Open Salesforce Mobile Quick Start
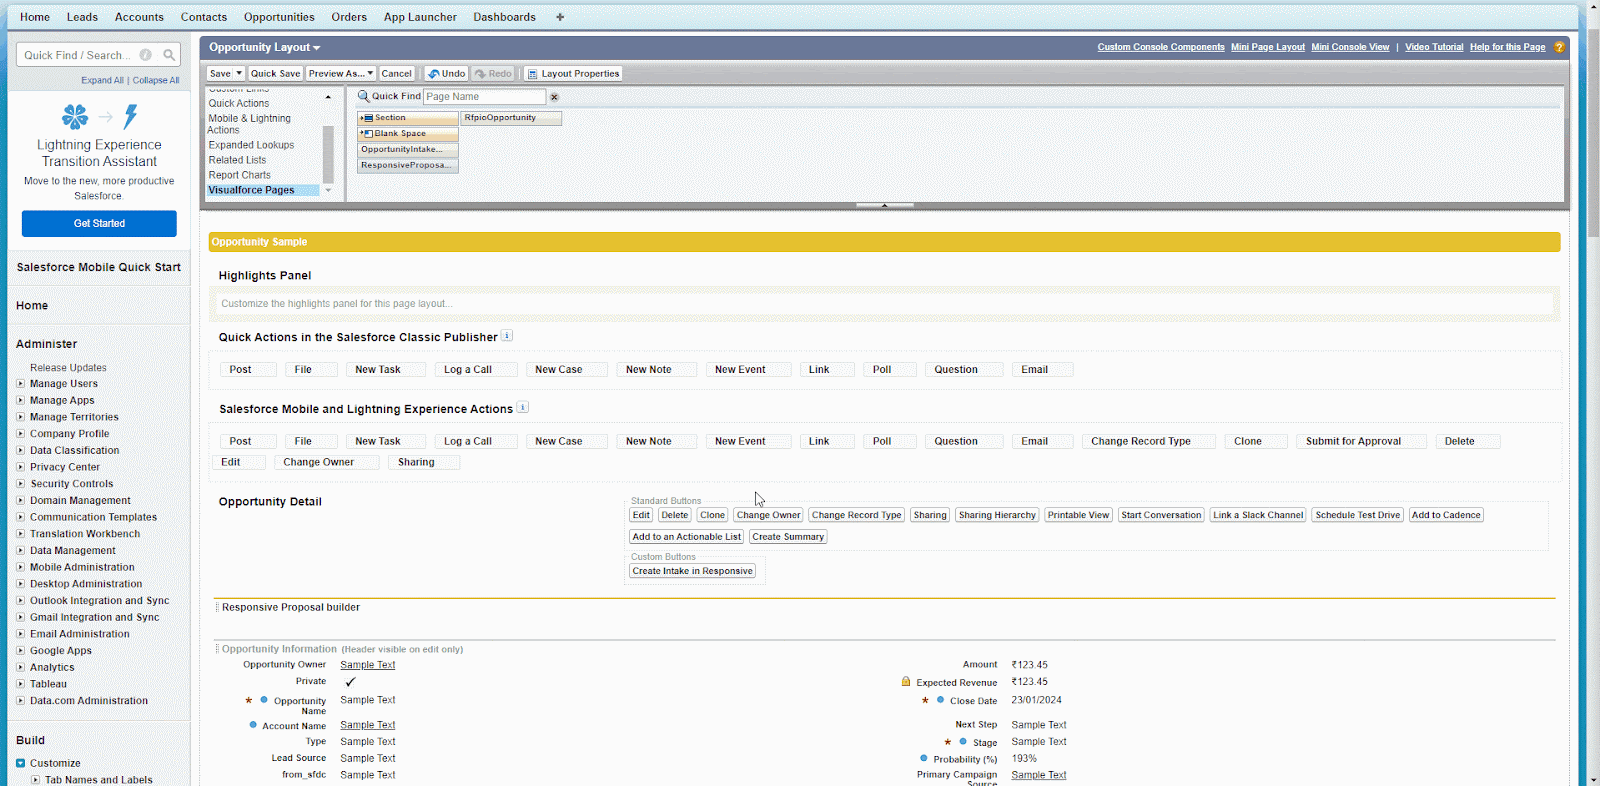The width and height of the screenshot is (1600, 786). pyautogui.click(x=98, y=267)
